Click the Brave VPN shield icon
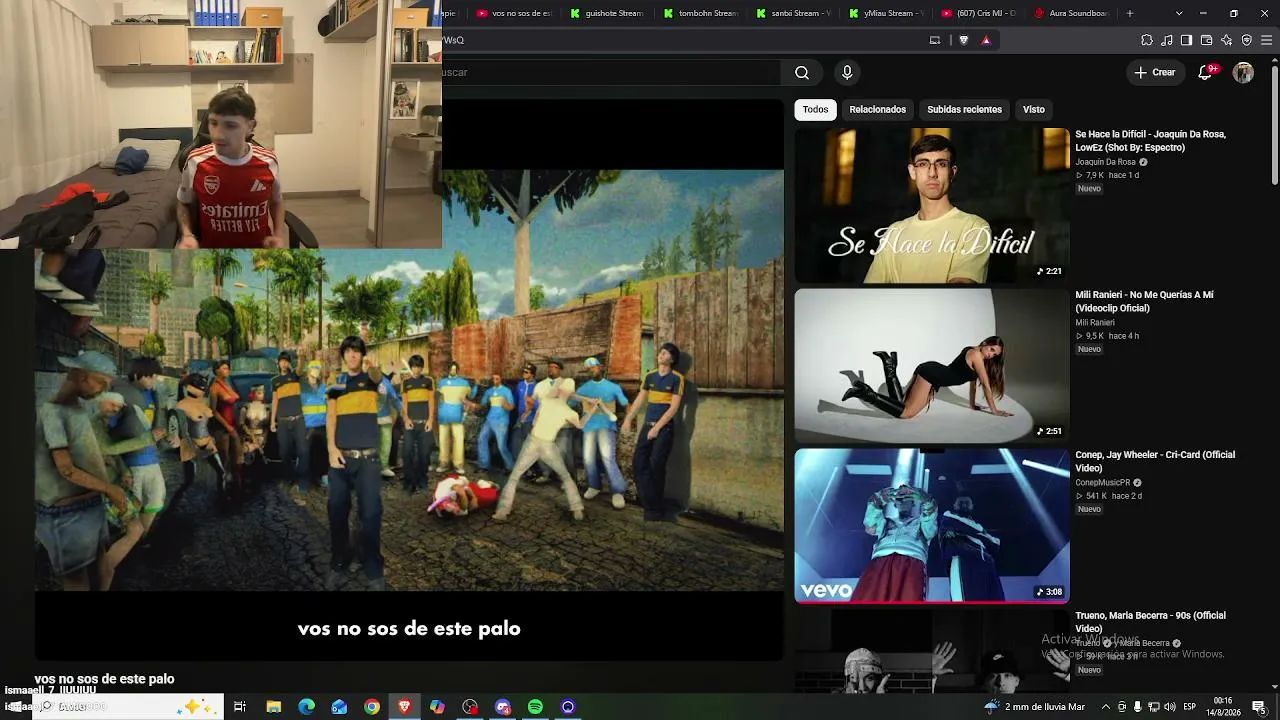 coord(1246,40)
